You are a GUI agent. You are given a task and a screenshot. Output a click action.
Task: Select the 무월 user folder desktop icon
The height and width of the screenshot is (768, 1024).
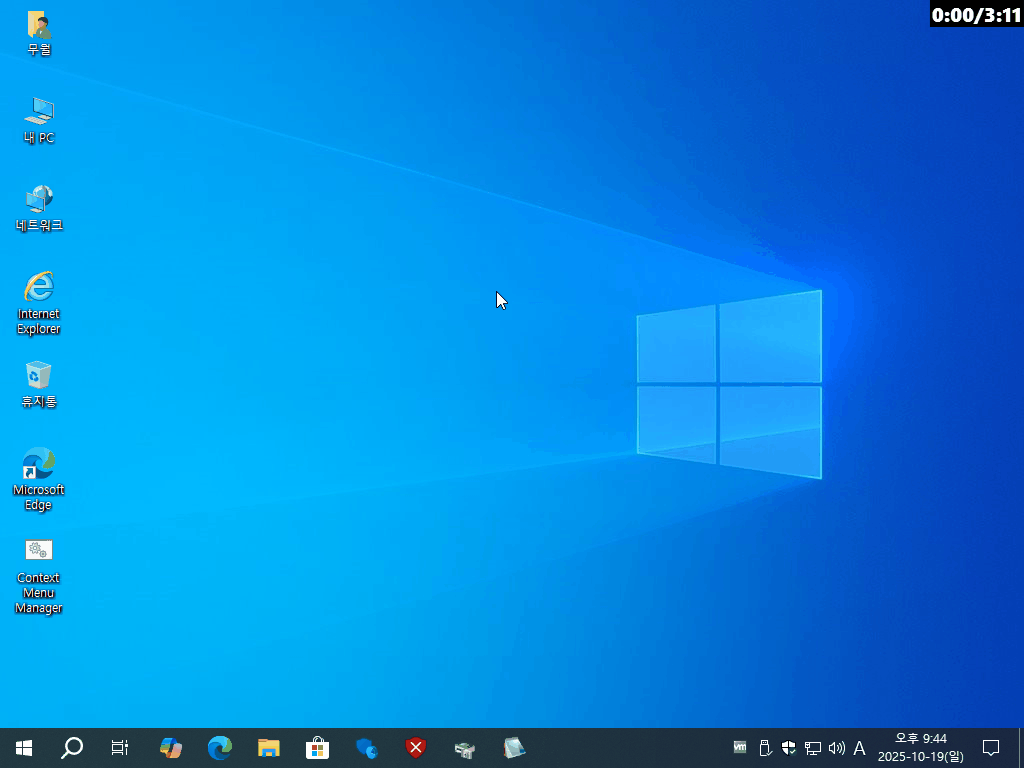tap(39, 33)
